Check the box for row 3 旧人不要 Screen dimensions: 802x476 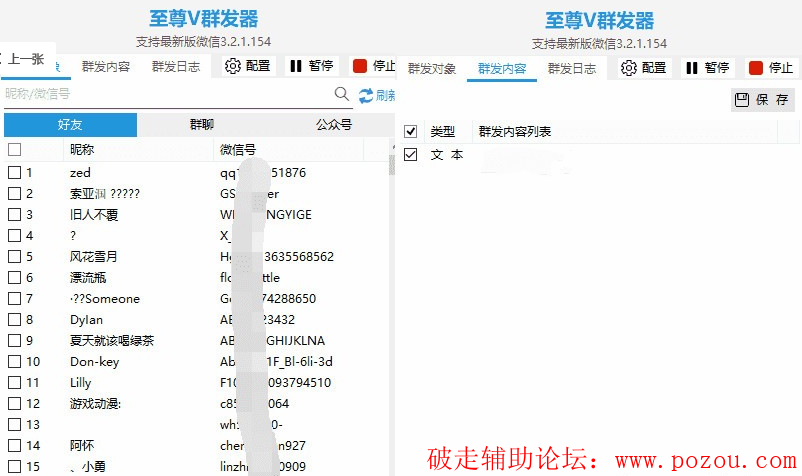click(14, 214)
